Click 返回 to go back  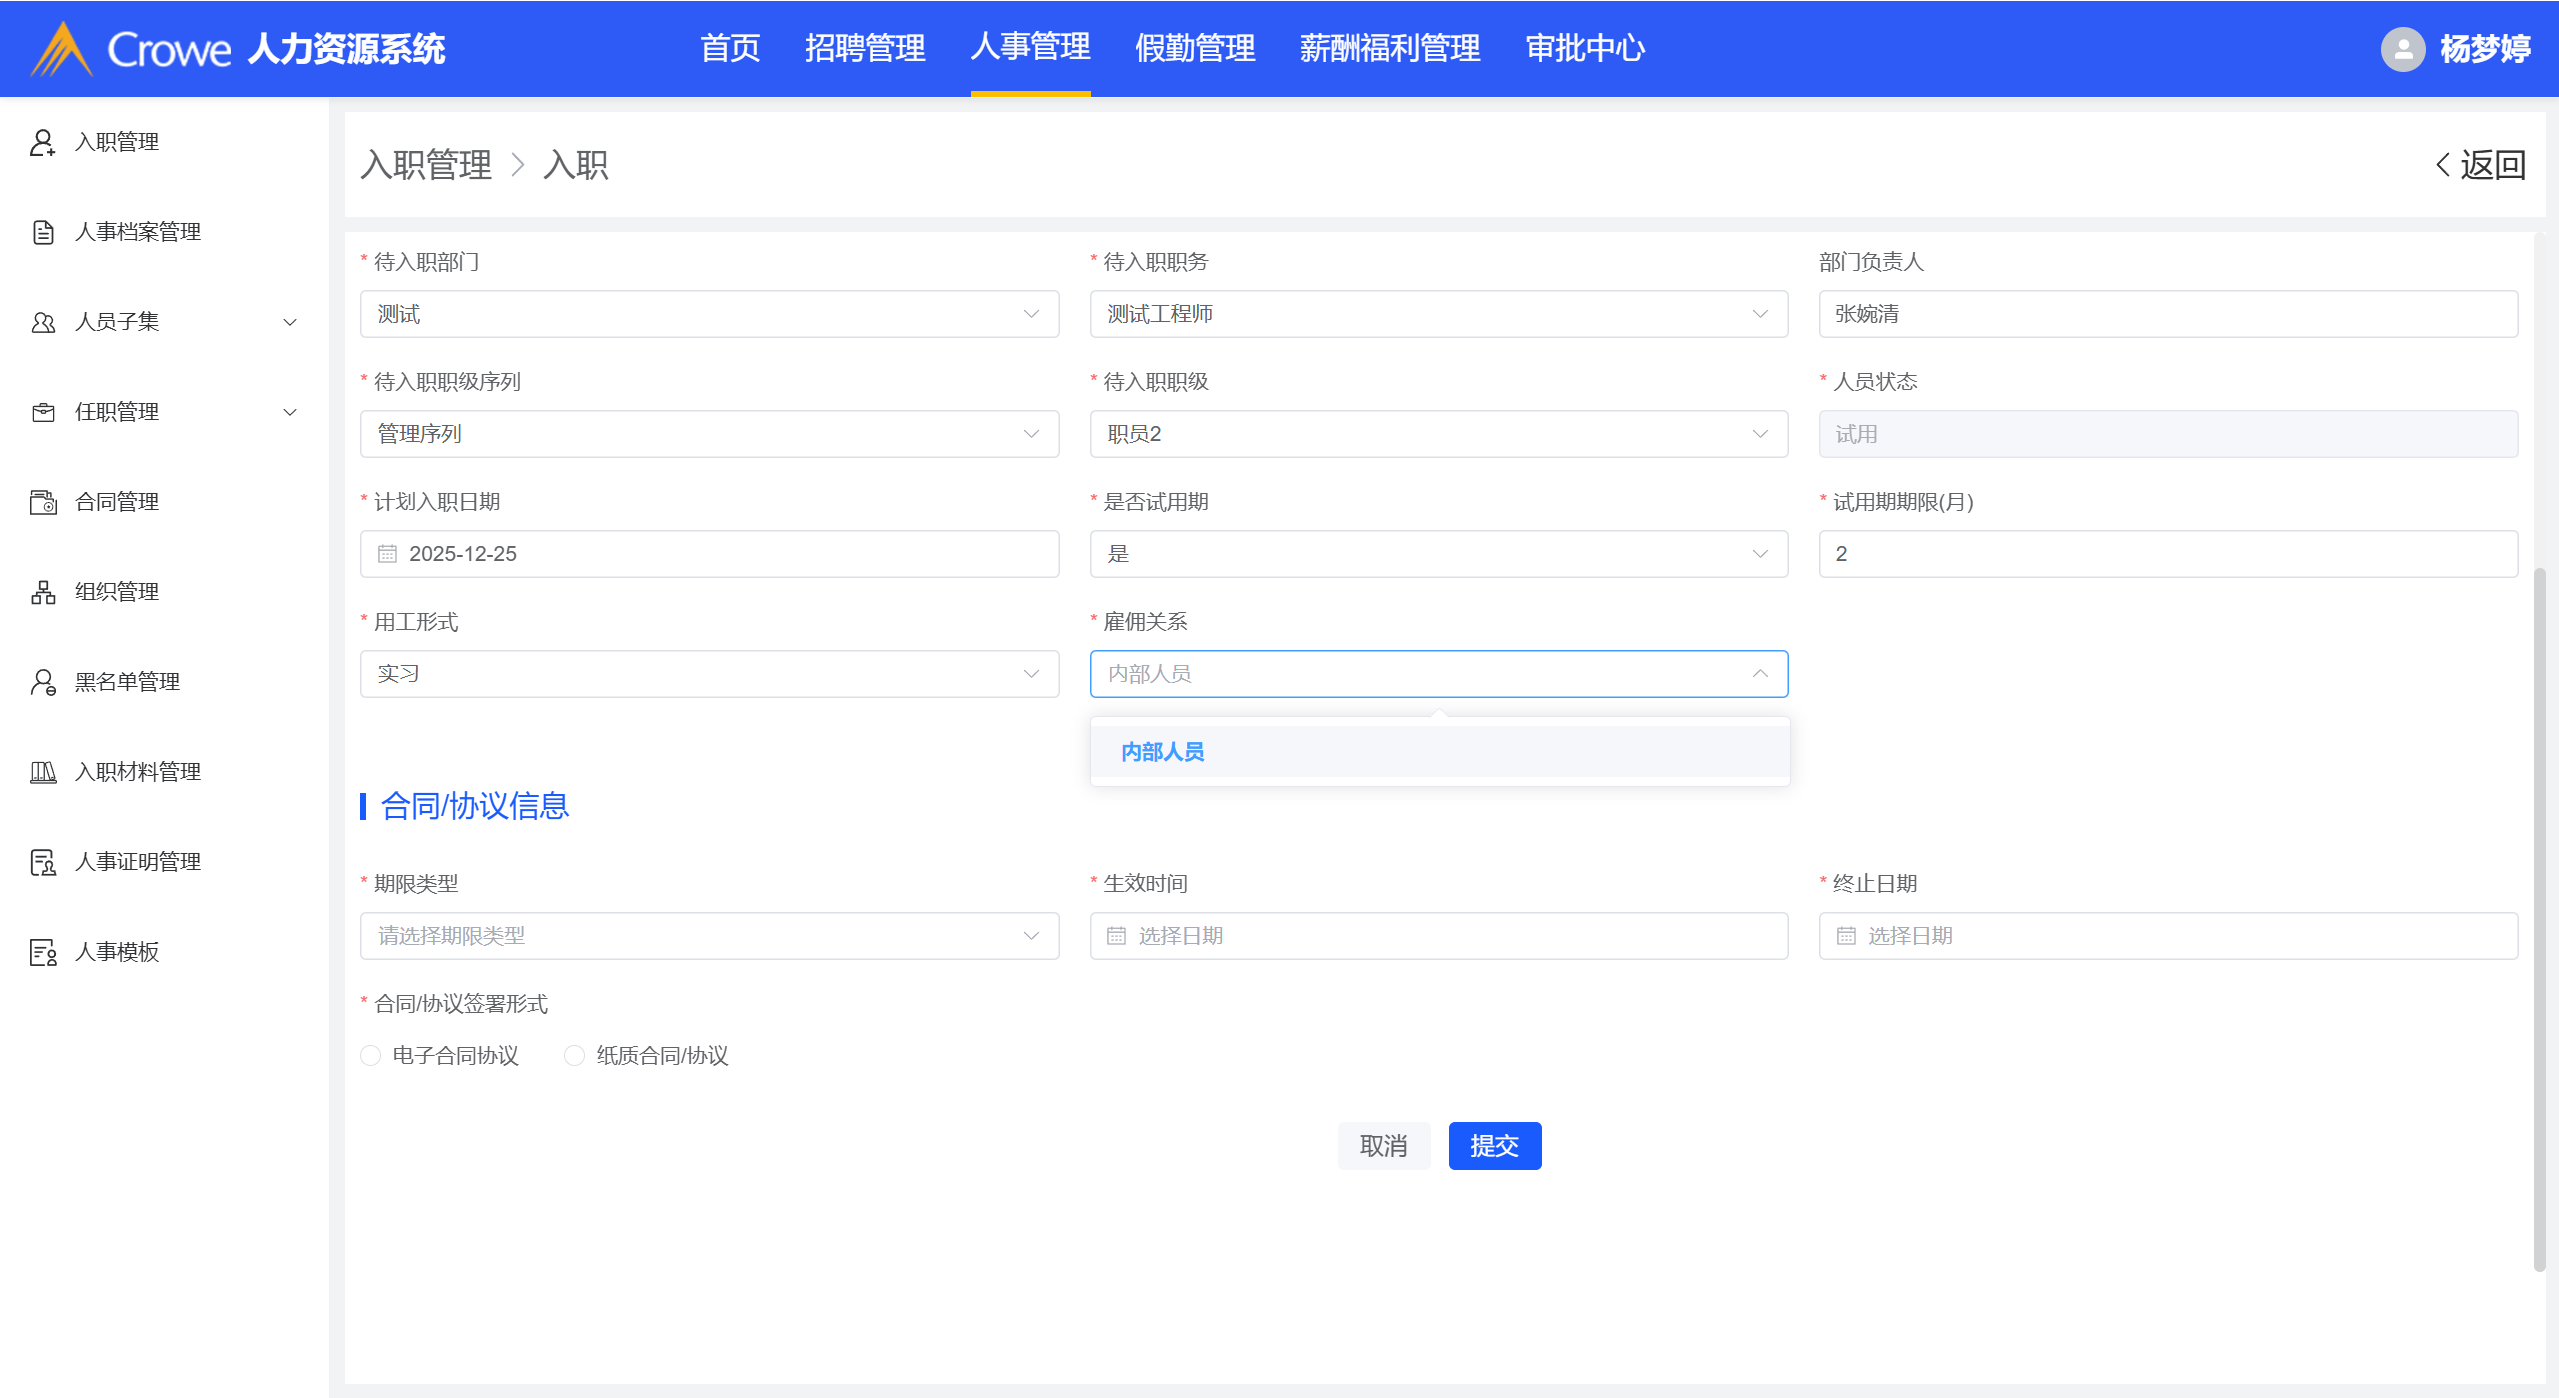pyautogui.click(x=2481, y=165)
